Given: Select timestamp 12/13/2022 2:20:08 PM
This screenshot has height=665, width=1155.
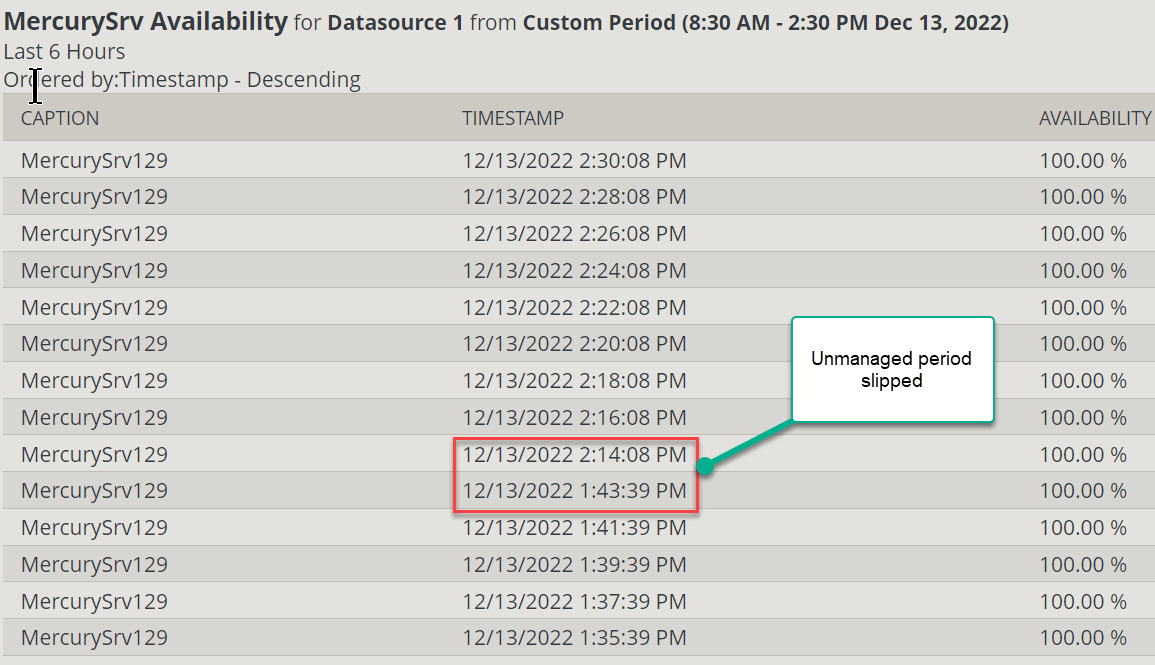Looking at the screenshot, I should (575, 343).
